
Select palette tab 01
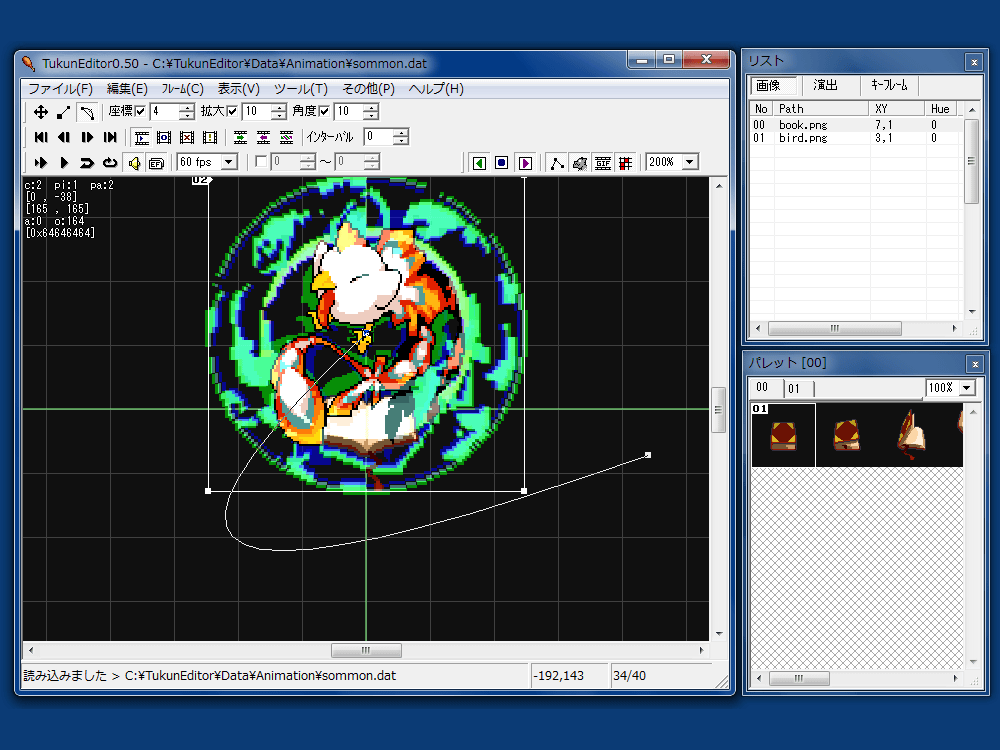(x=797, y=388)
